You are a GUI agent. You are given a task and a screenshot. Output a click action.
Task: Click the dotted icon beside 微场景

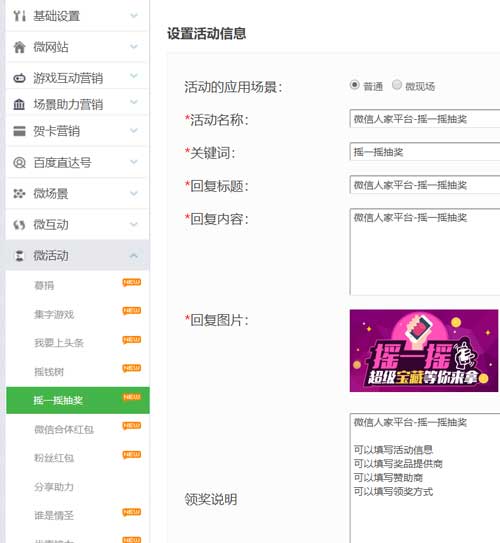pos(19,193)
